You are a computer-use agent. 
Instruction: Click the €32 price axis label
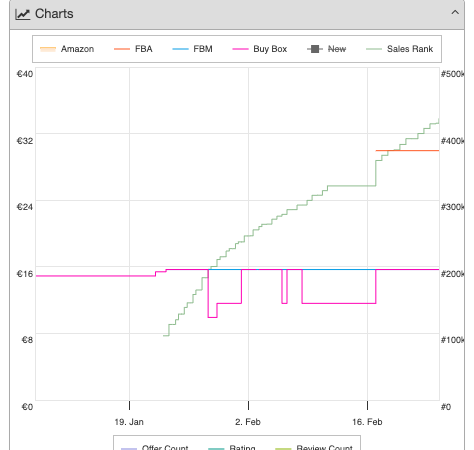coord(25,141)
